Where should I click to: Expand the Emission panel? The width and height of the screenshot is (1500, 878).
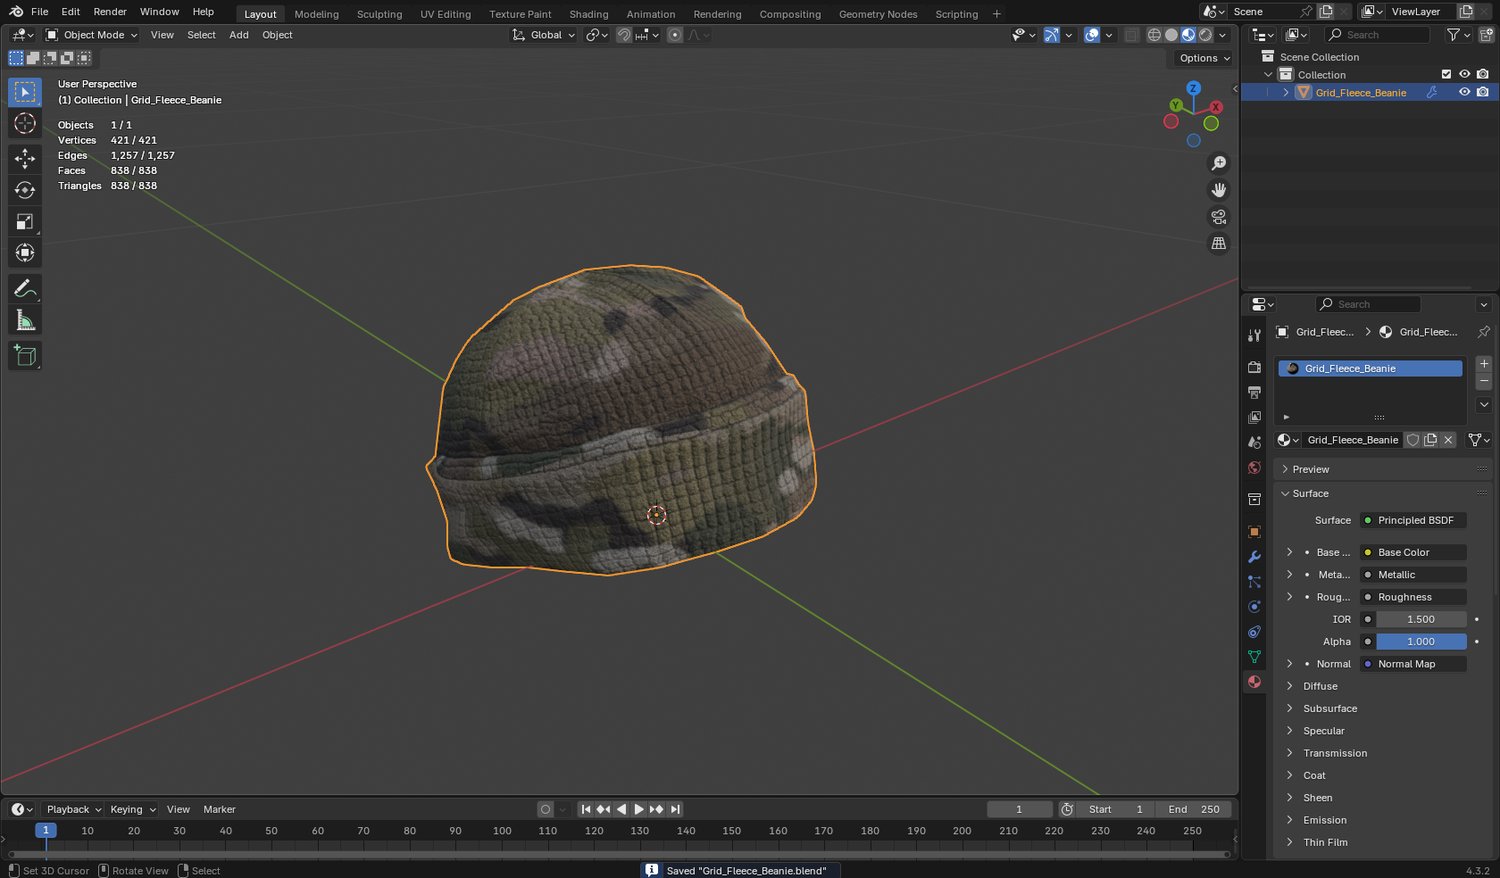(x=1324, y=820)
